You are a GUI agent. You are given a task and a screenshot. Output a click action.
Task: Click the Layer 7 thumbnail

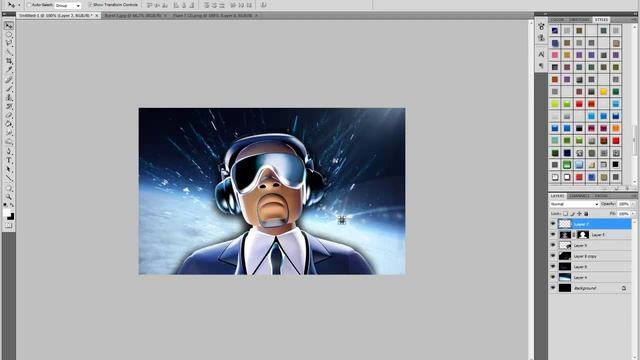[x=565, y=224]
